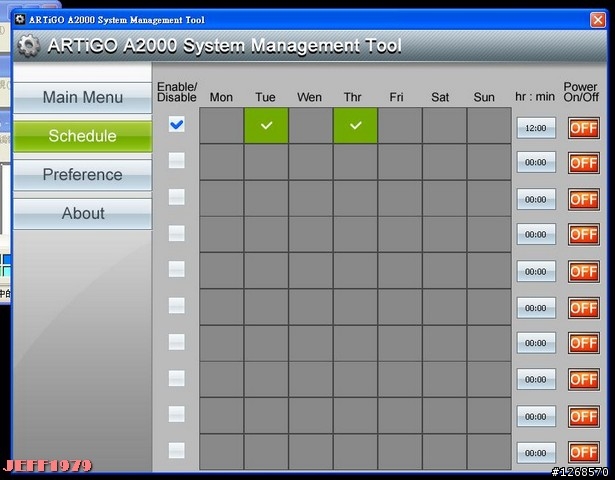Deselect Tuesday in the first schedule row
The image size is (615, 480).
(x=266, y=125)
